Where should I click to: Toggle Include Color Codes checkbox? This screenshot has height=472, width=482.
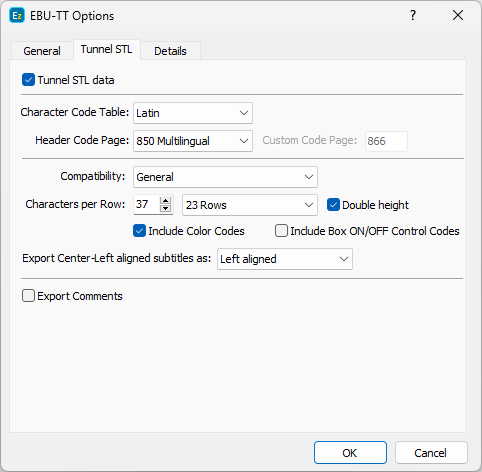point(139,231)
